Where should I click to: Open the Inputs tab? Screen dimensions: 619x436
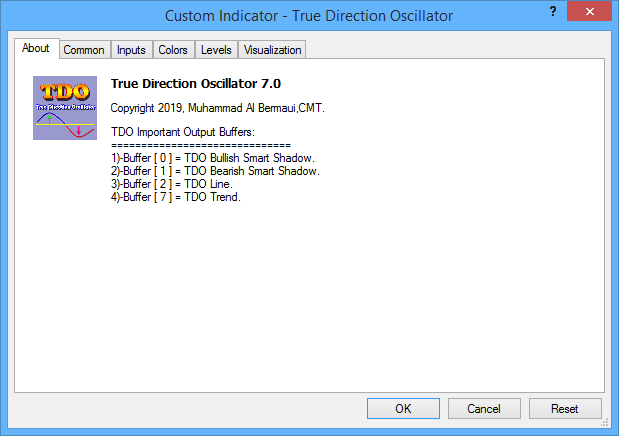pyautogui.click(x=131, y=50)
